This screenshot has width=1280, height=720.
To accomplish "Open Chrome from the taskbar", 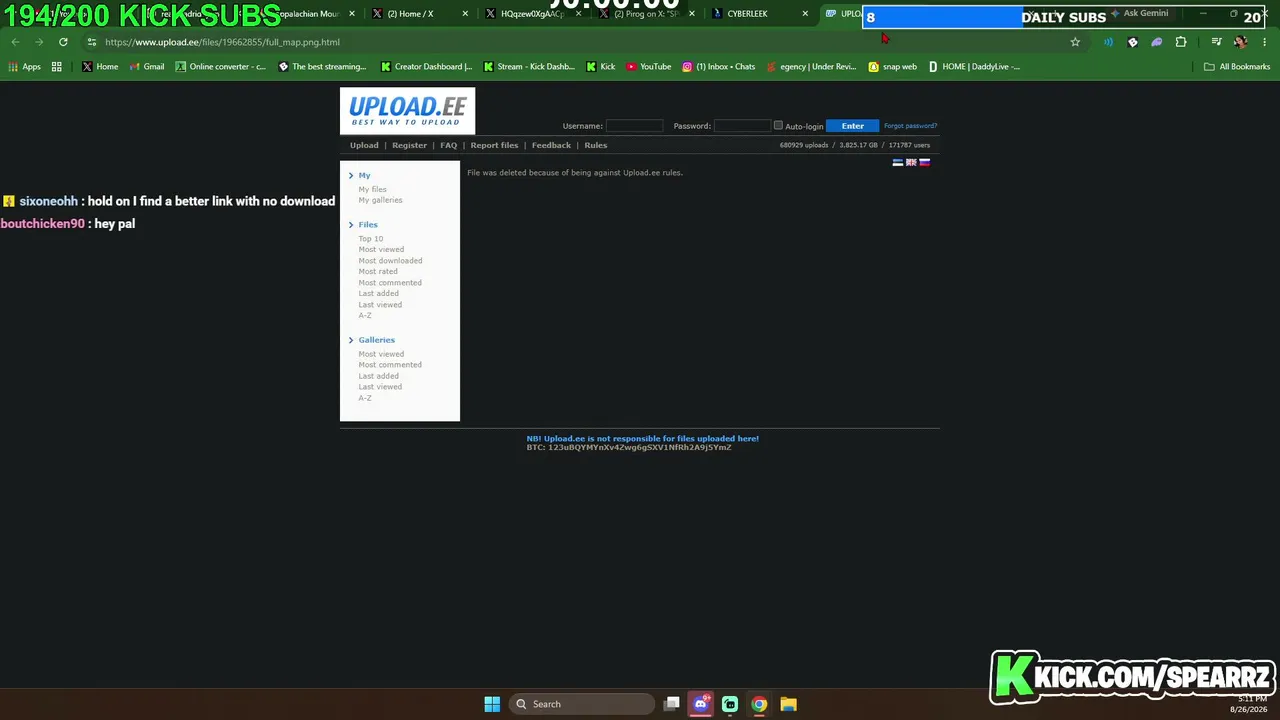I will tap(759, 704).
